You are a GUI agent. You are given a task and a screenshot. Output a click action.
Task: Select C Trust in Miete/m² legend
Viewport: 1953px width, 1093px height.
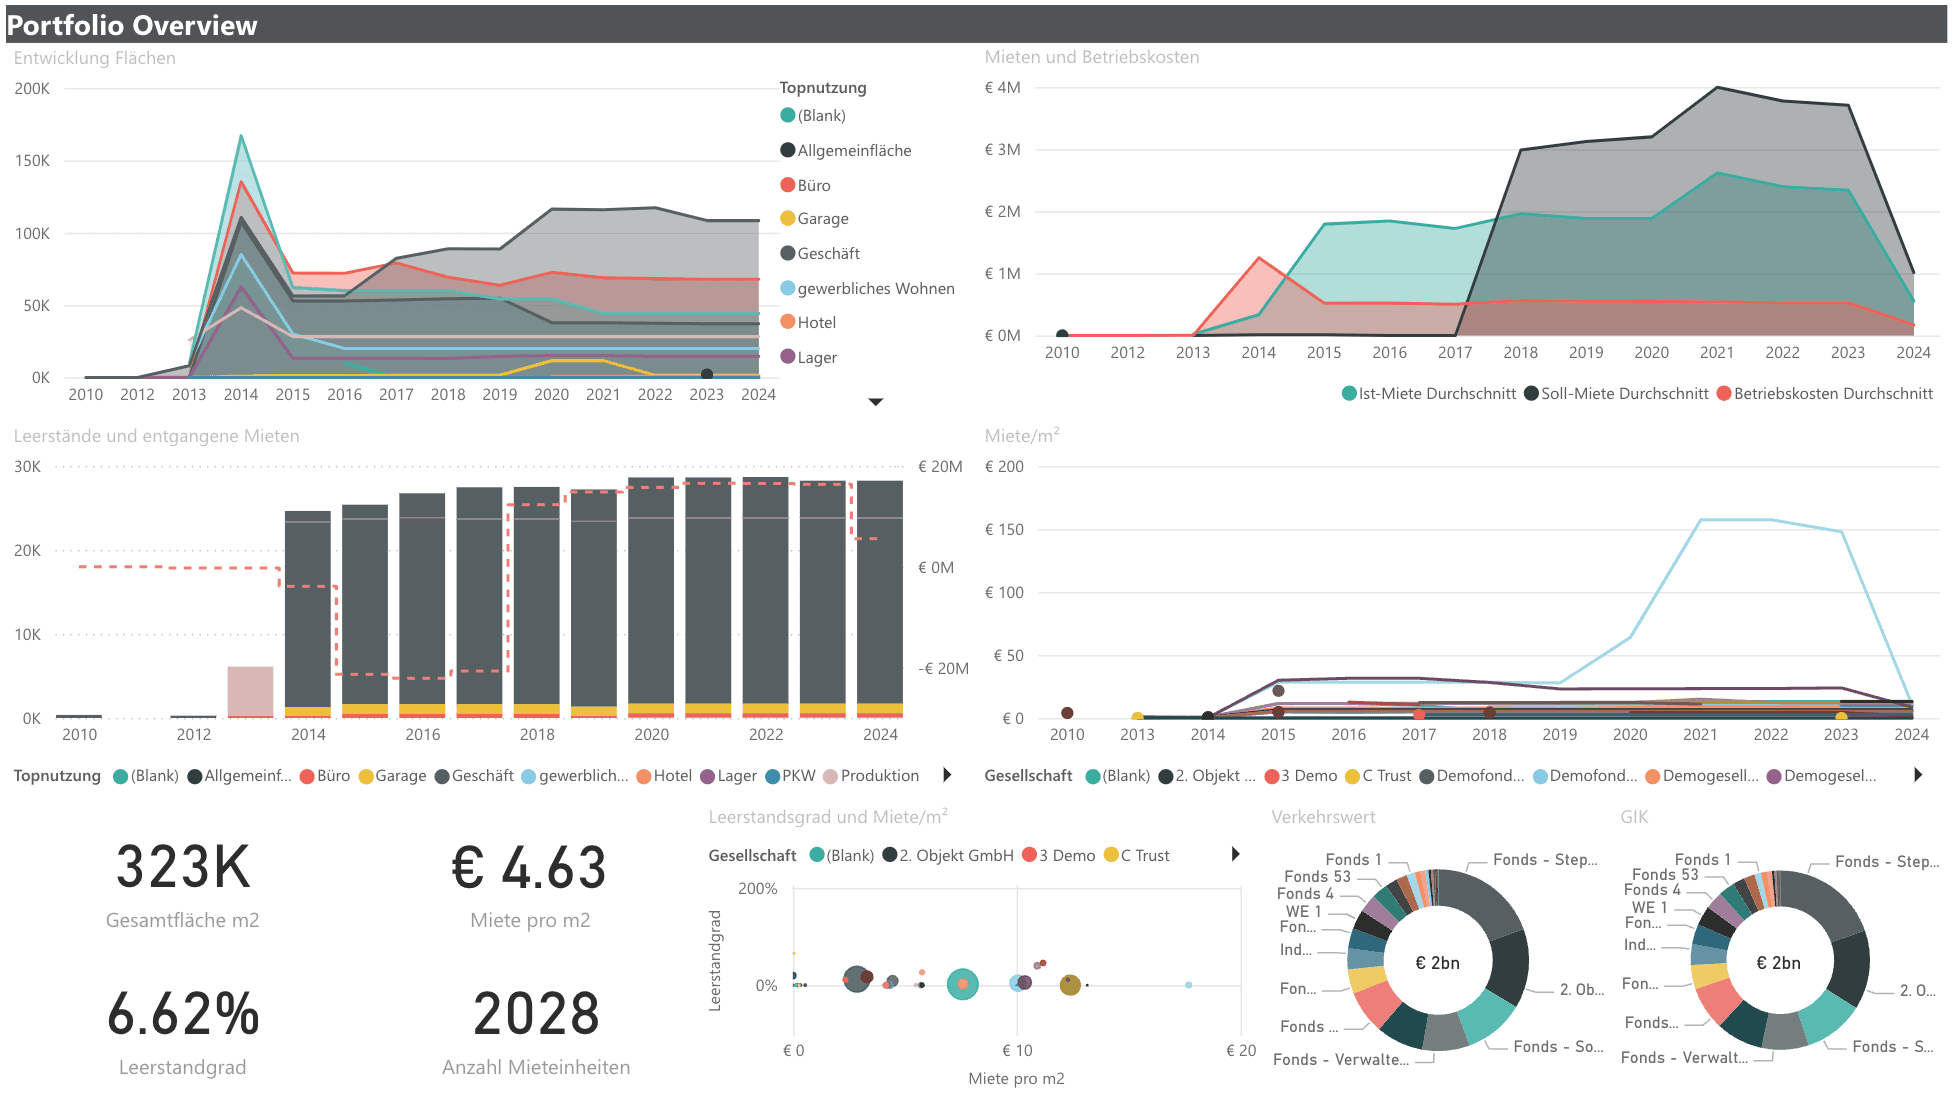[x=1378, y=776]
